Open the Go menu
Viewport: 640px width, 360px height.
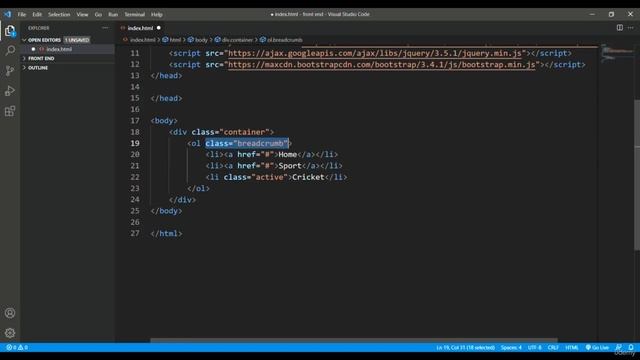(x=98, y=14)
